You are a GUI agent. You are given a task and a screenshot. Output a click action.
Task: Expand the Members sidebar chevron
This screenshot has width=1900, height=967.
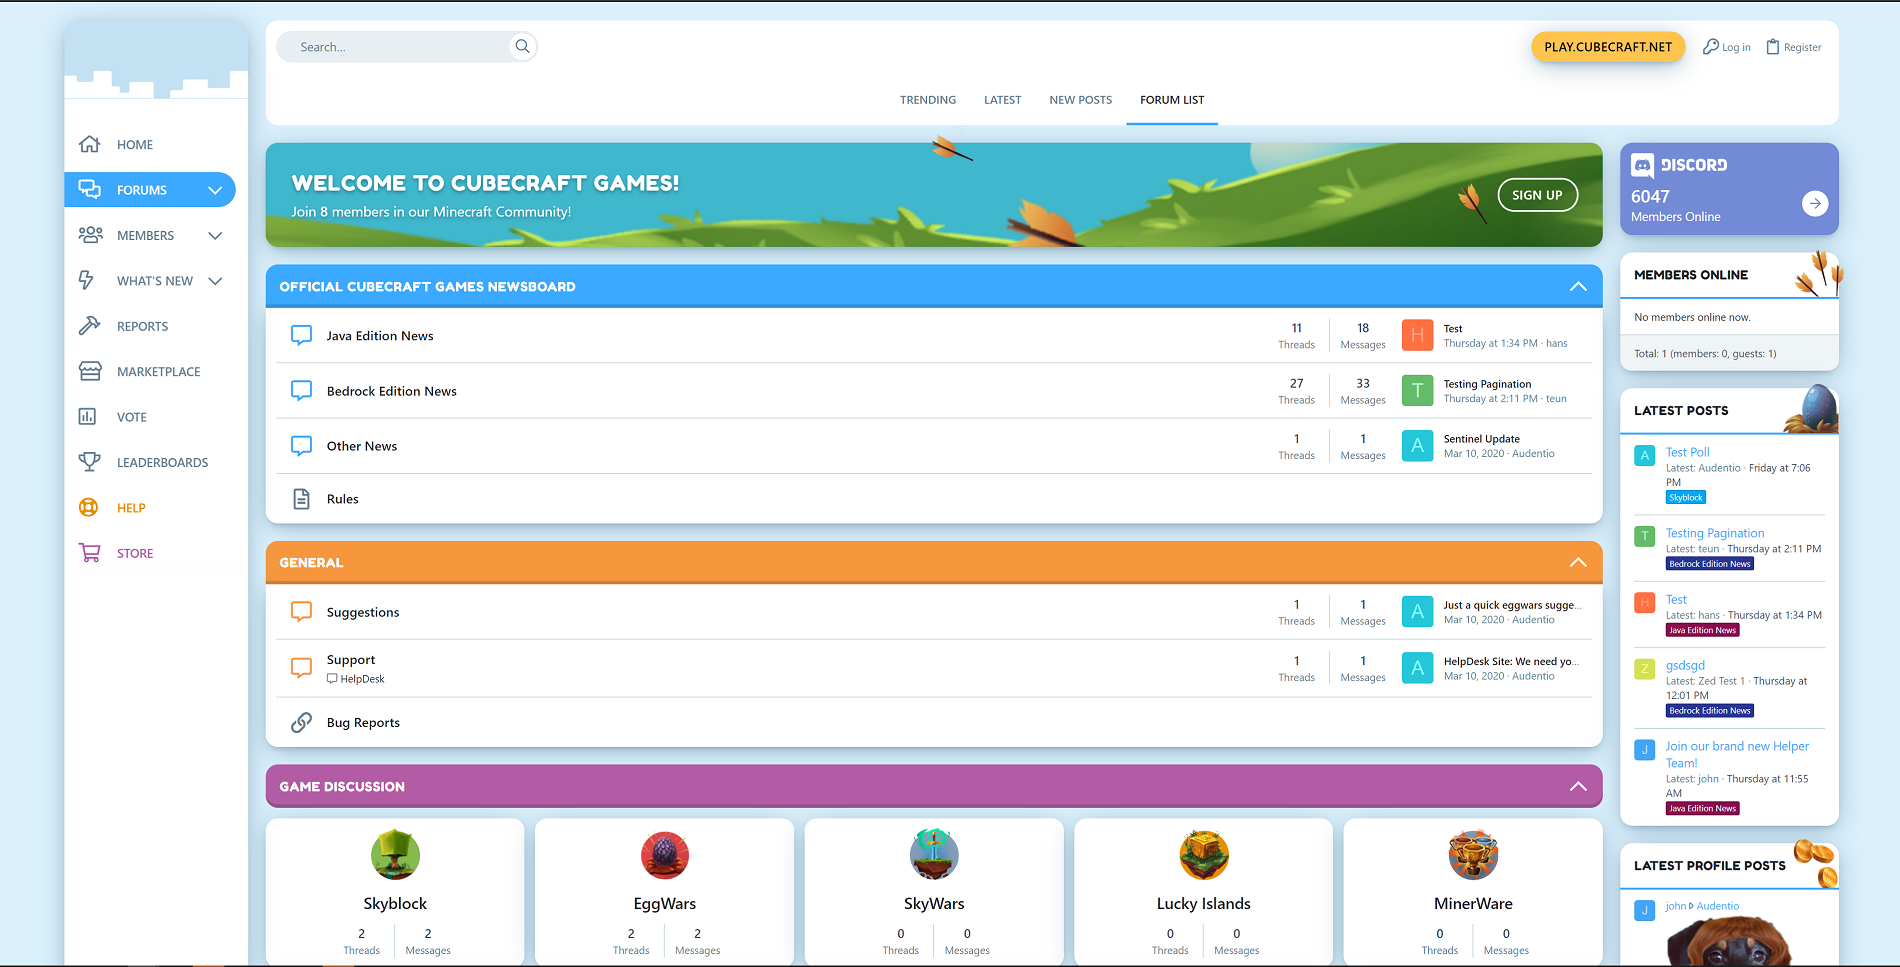point(215,235)
